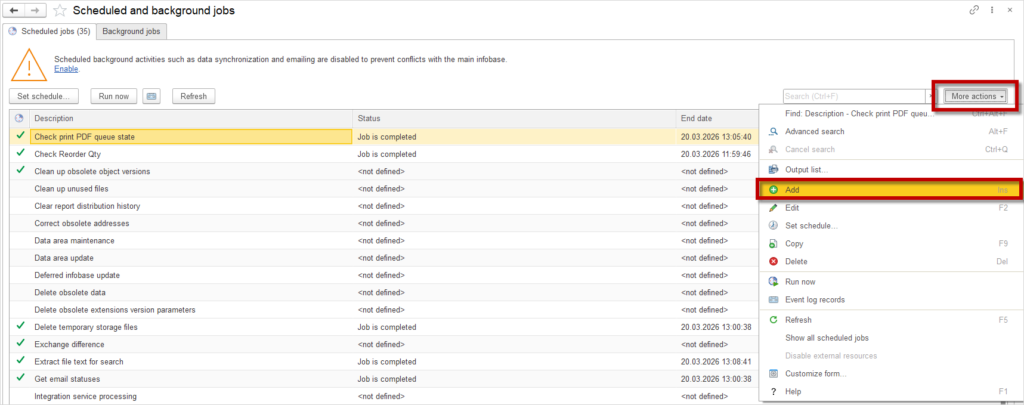Choose Show all scheduled jobs from menu
1024x405 pixels.
[x=826, y=338]
